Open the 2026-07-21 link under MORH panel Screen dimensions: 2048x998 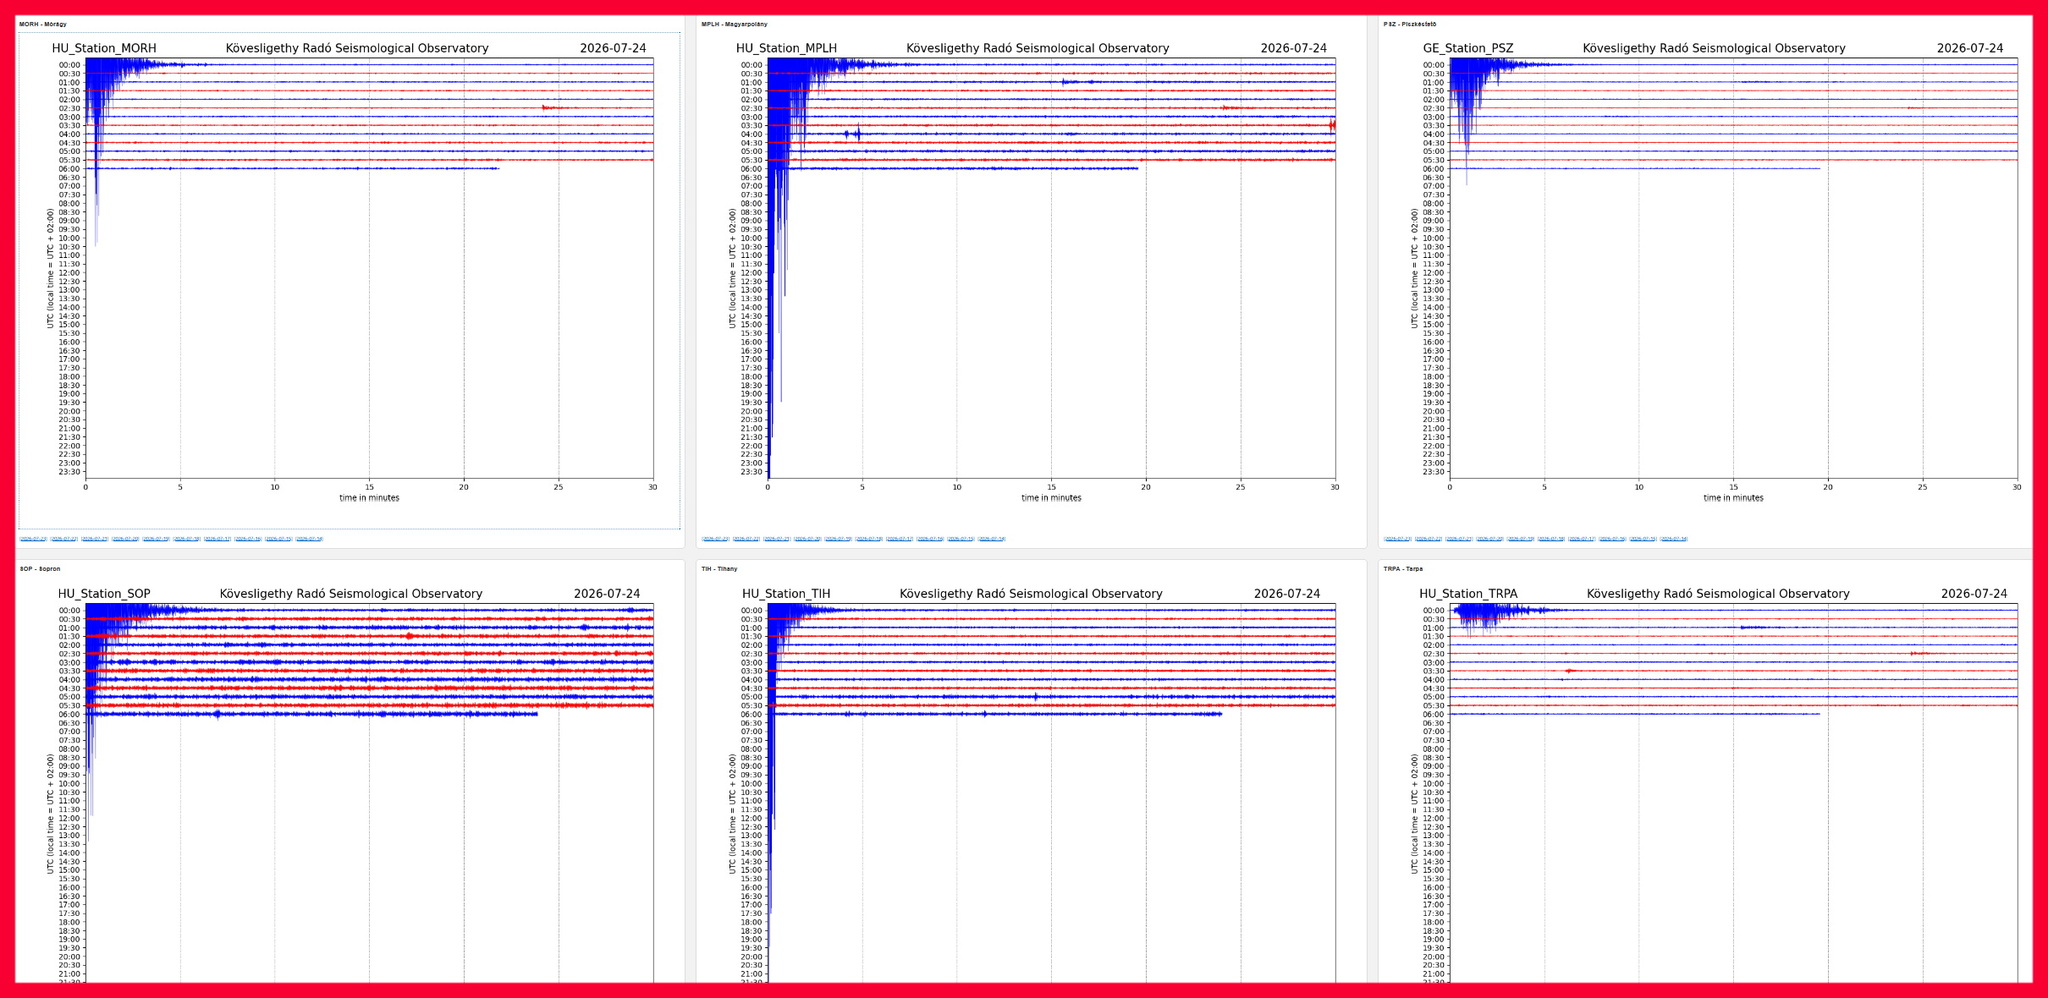(95, 539)
